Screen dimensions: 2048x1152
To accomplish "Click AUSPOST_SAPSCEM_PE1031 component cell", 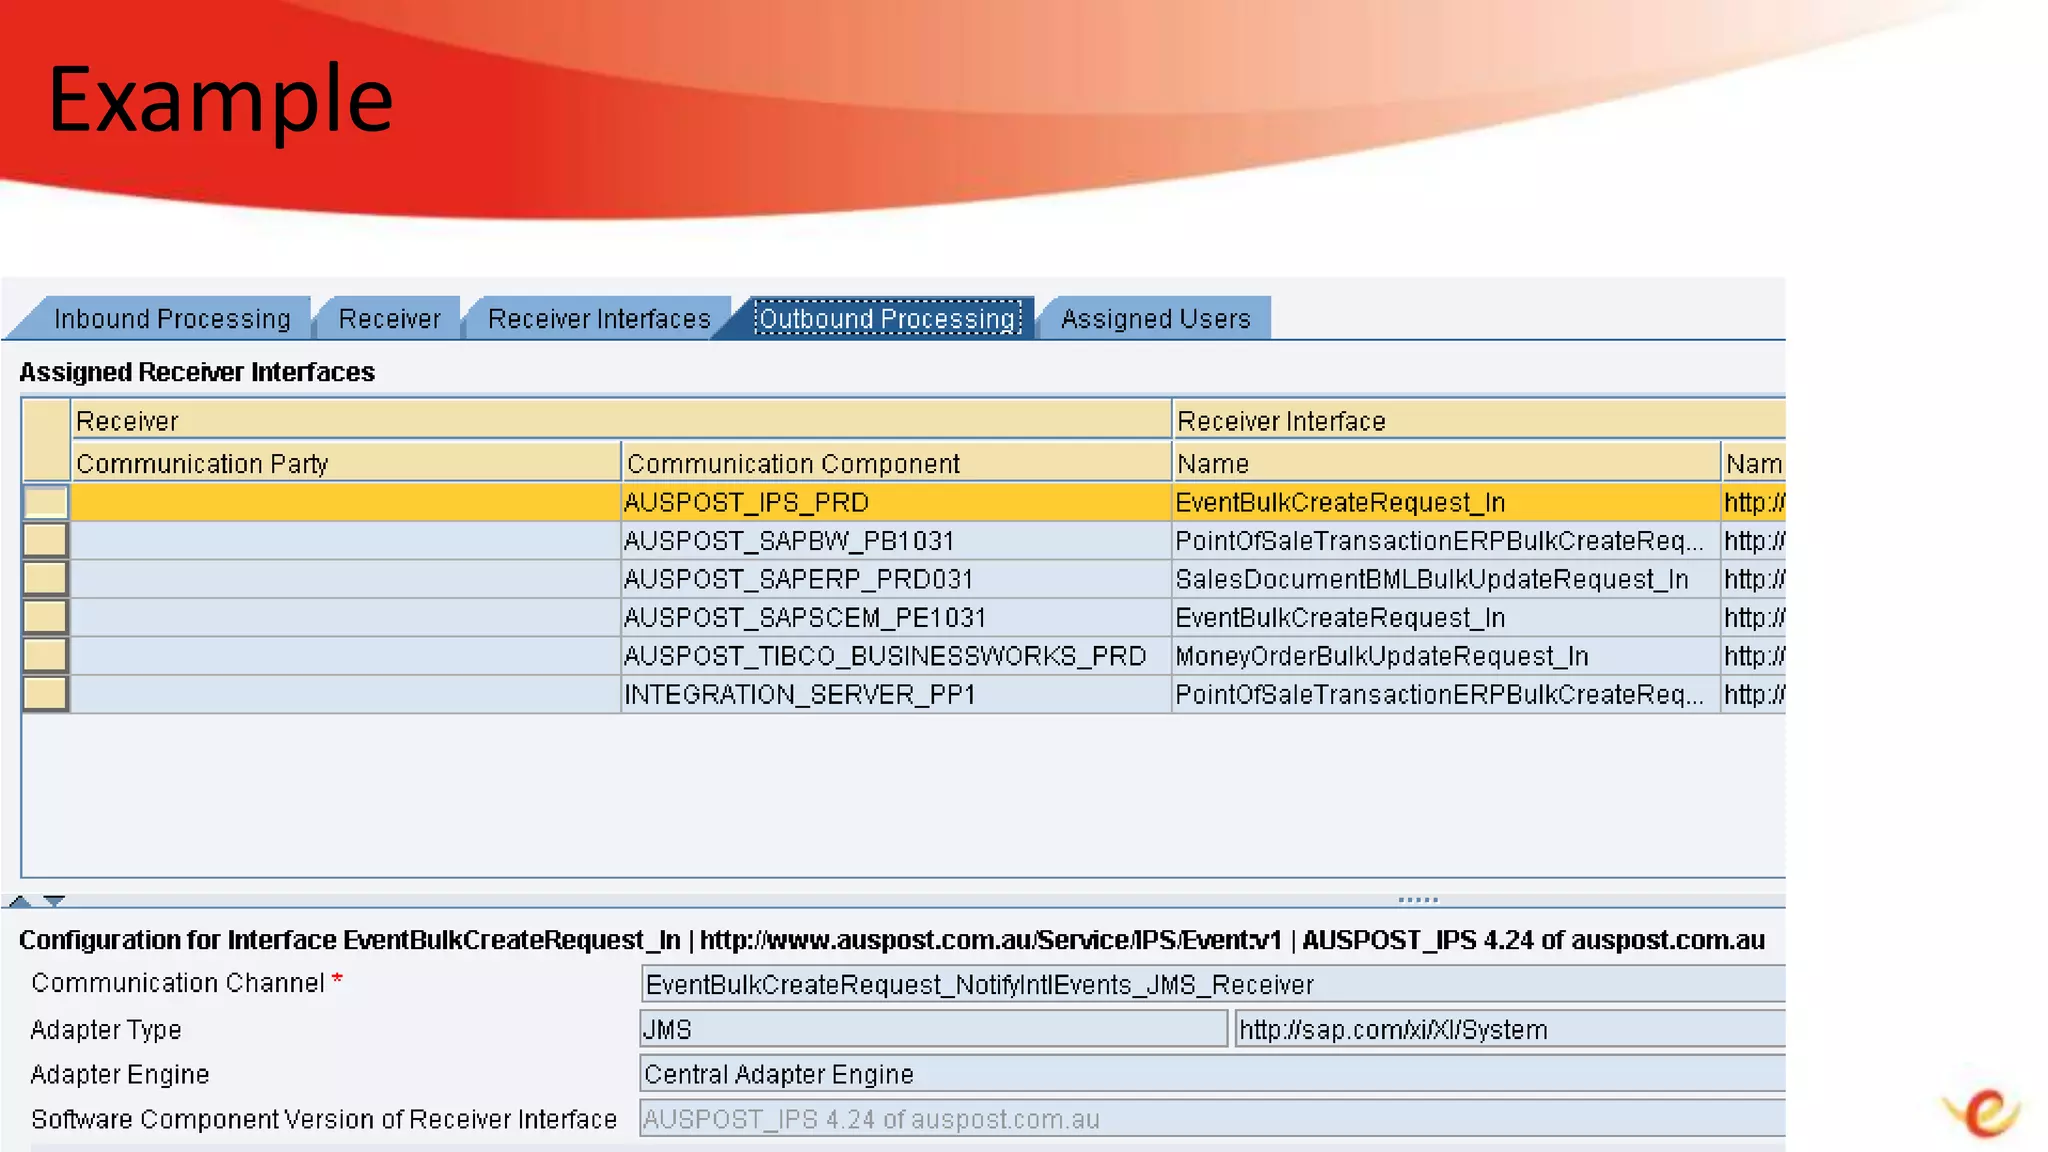I will click(896, 617).
